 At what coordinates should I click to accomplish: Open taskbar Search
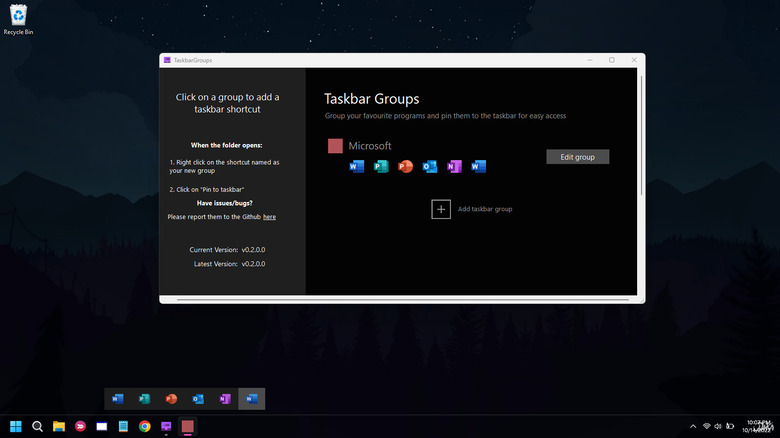37,427
